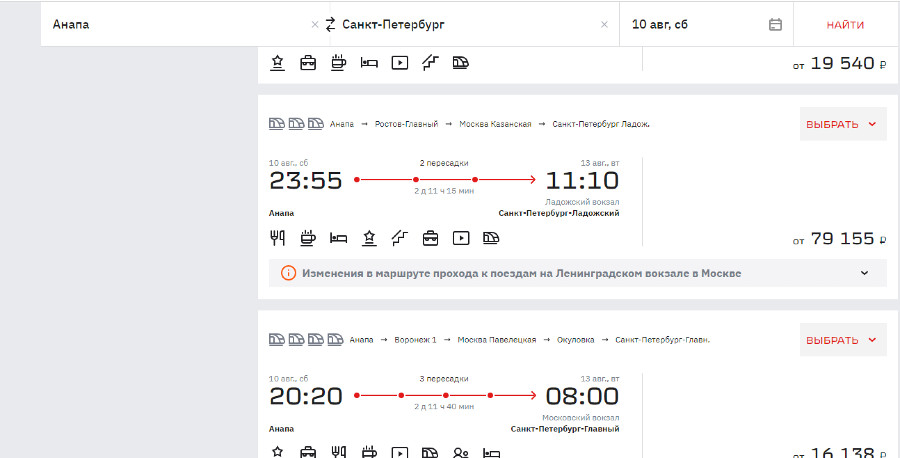Click the 10 авг, сб date field

point(690,24)
